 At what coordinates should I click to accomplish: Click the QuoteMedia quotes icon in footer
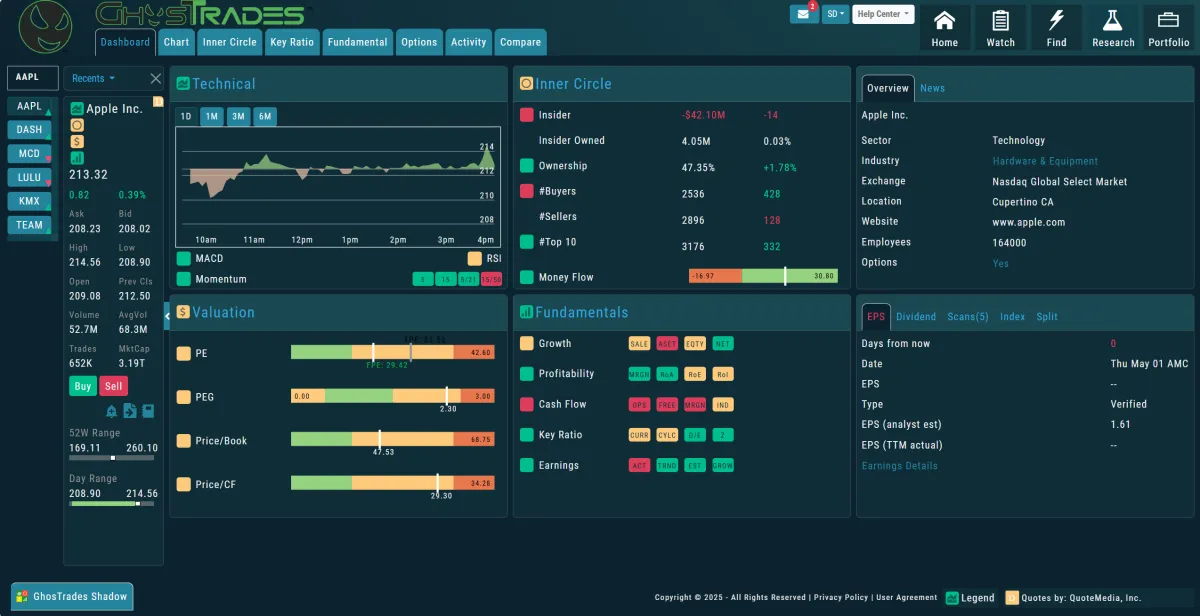[x=1012, y=598]
